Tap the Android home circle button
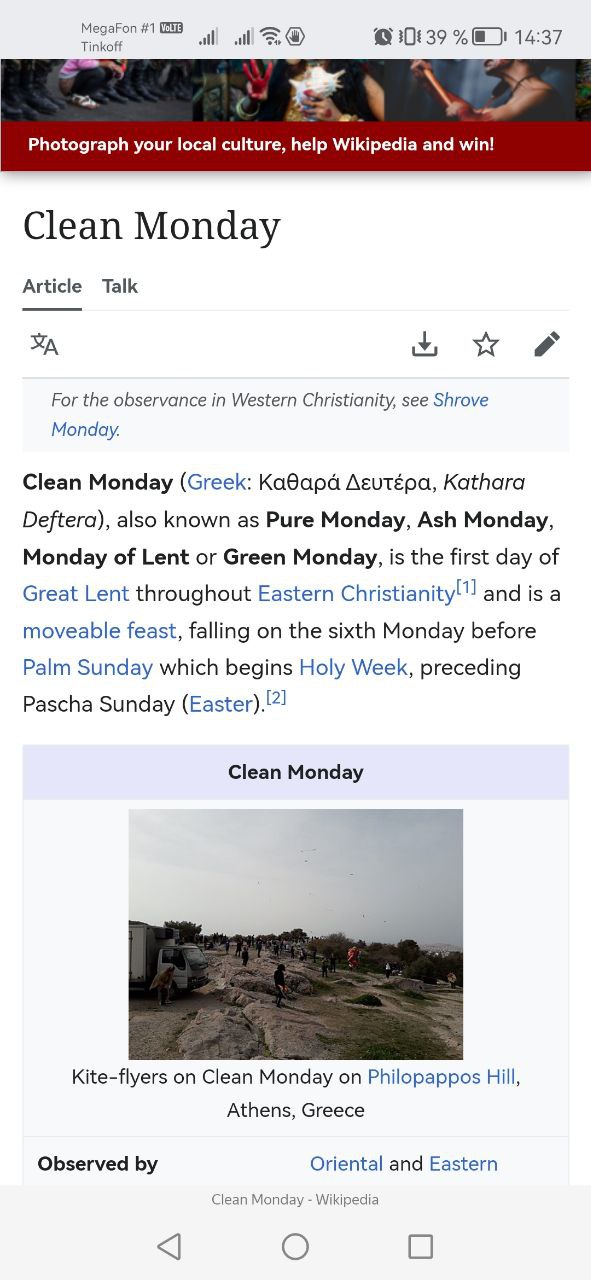This screenshot has width=591, height=1280. pyautogui.click(x=295, y=1246)
